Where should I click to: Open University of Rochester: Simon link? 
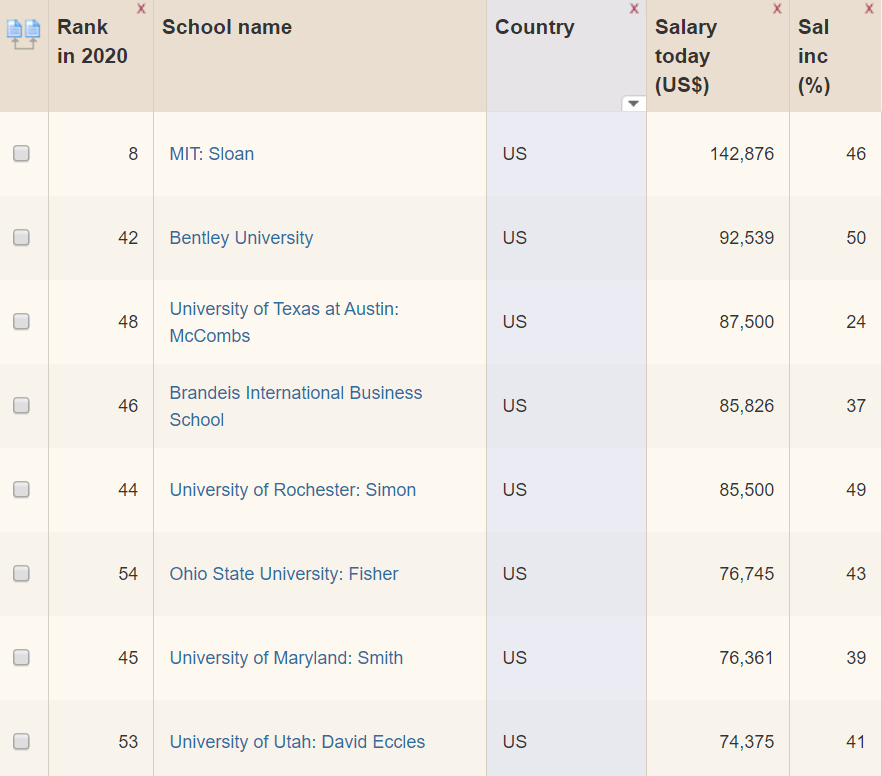tap(292, 490)
